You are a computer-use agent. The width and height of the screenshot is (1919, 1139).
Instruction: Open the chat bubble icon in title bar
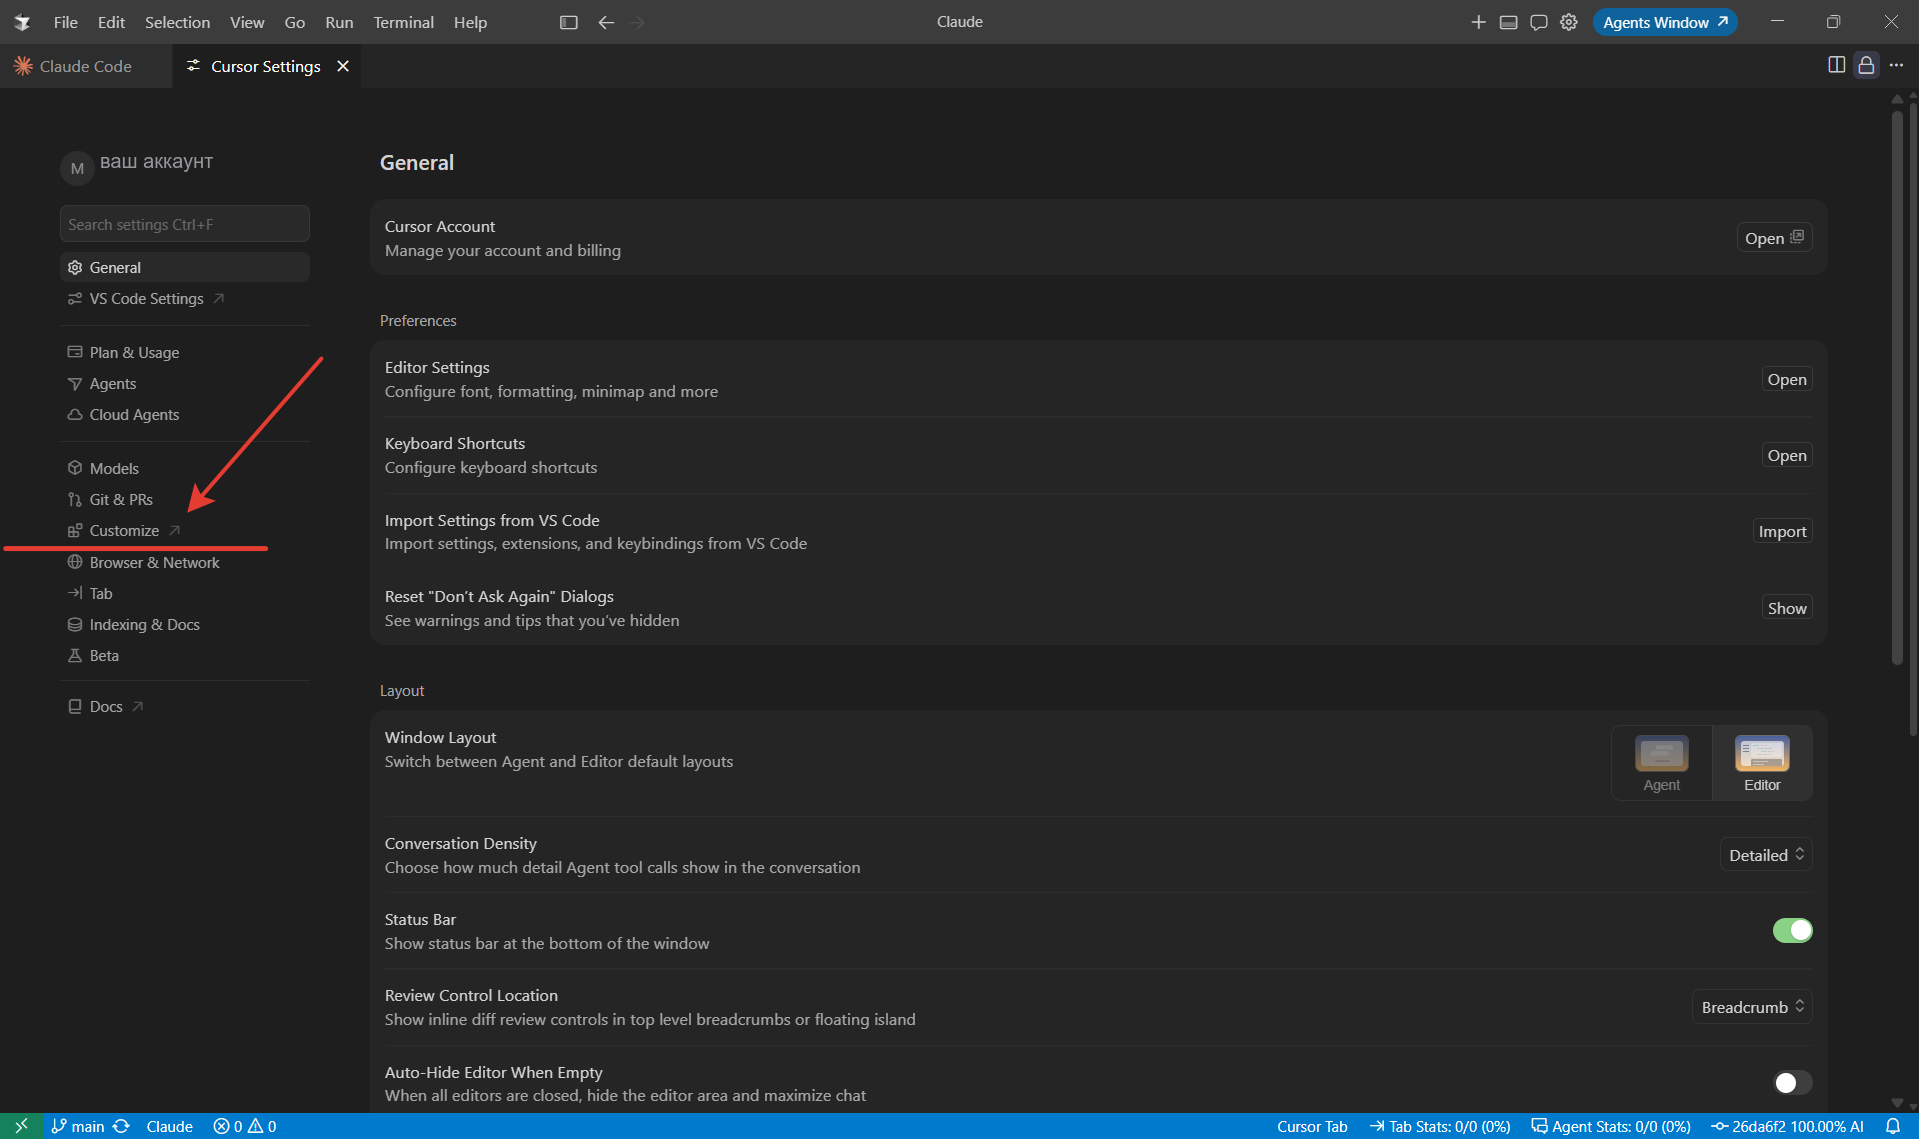pos(1539,22)
